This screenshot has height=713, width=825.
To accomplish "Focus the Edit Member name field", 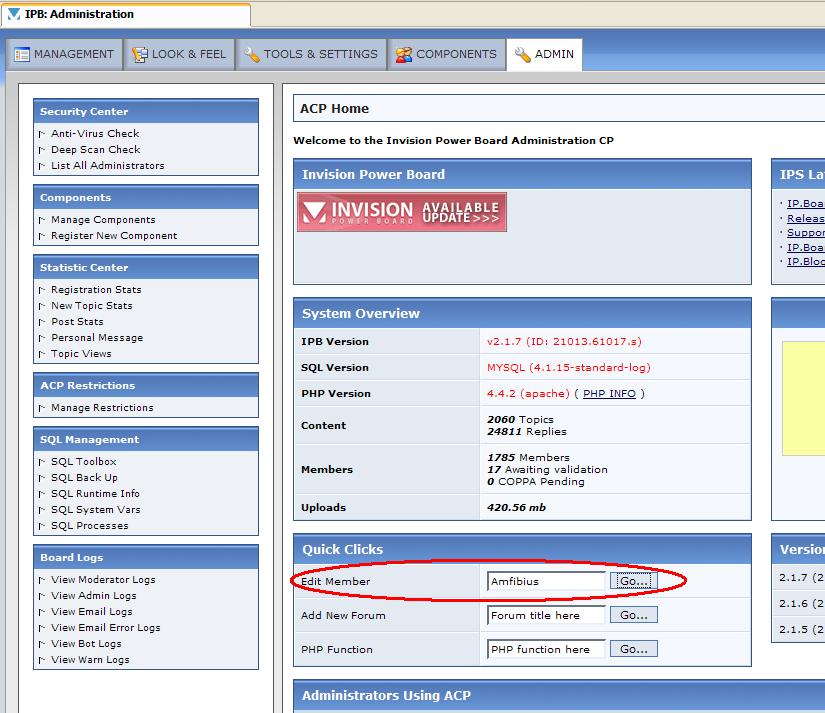I will [546, 581].
